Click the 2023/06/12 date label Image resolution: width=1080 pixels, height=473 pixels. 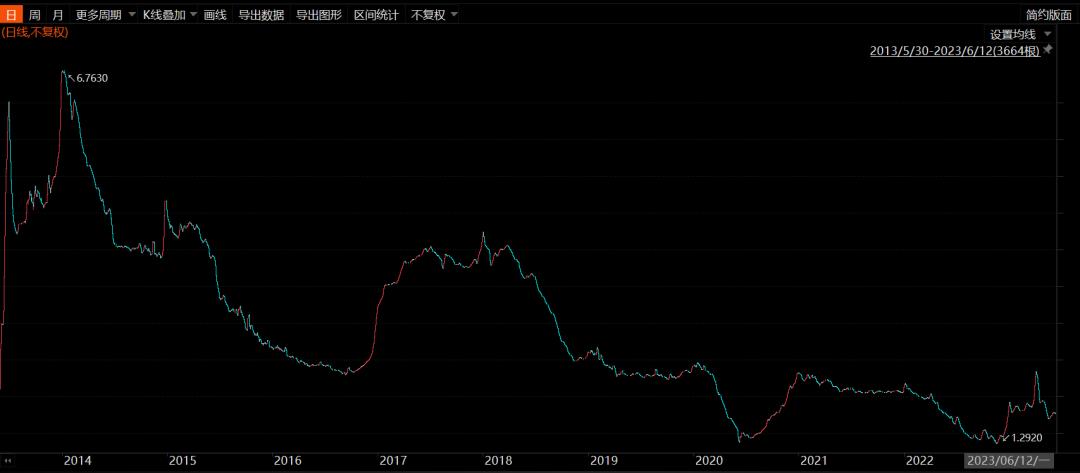point(1007,461)
